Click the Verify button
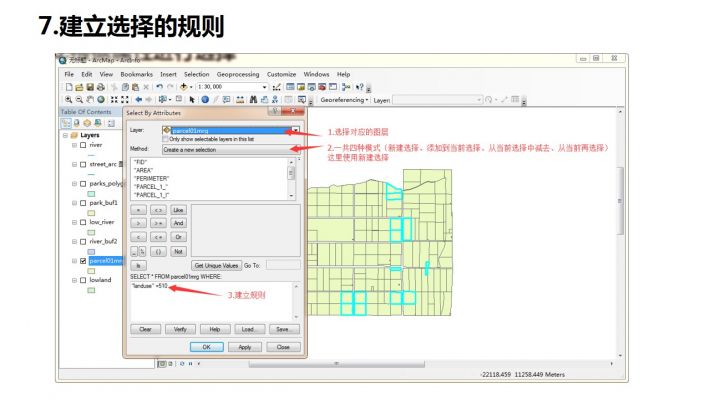This screenshot has height=399, width=710. coord(180,329)
